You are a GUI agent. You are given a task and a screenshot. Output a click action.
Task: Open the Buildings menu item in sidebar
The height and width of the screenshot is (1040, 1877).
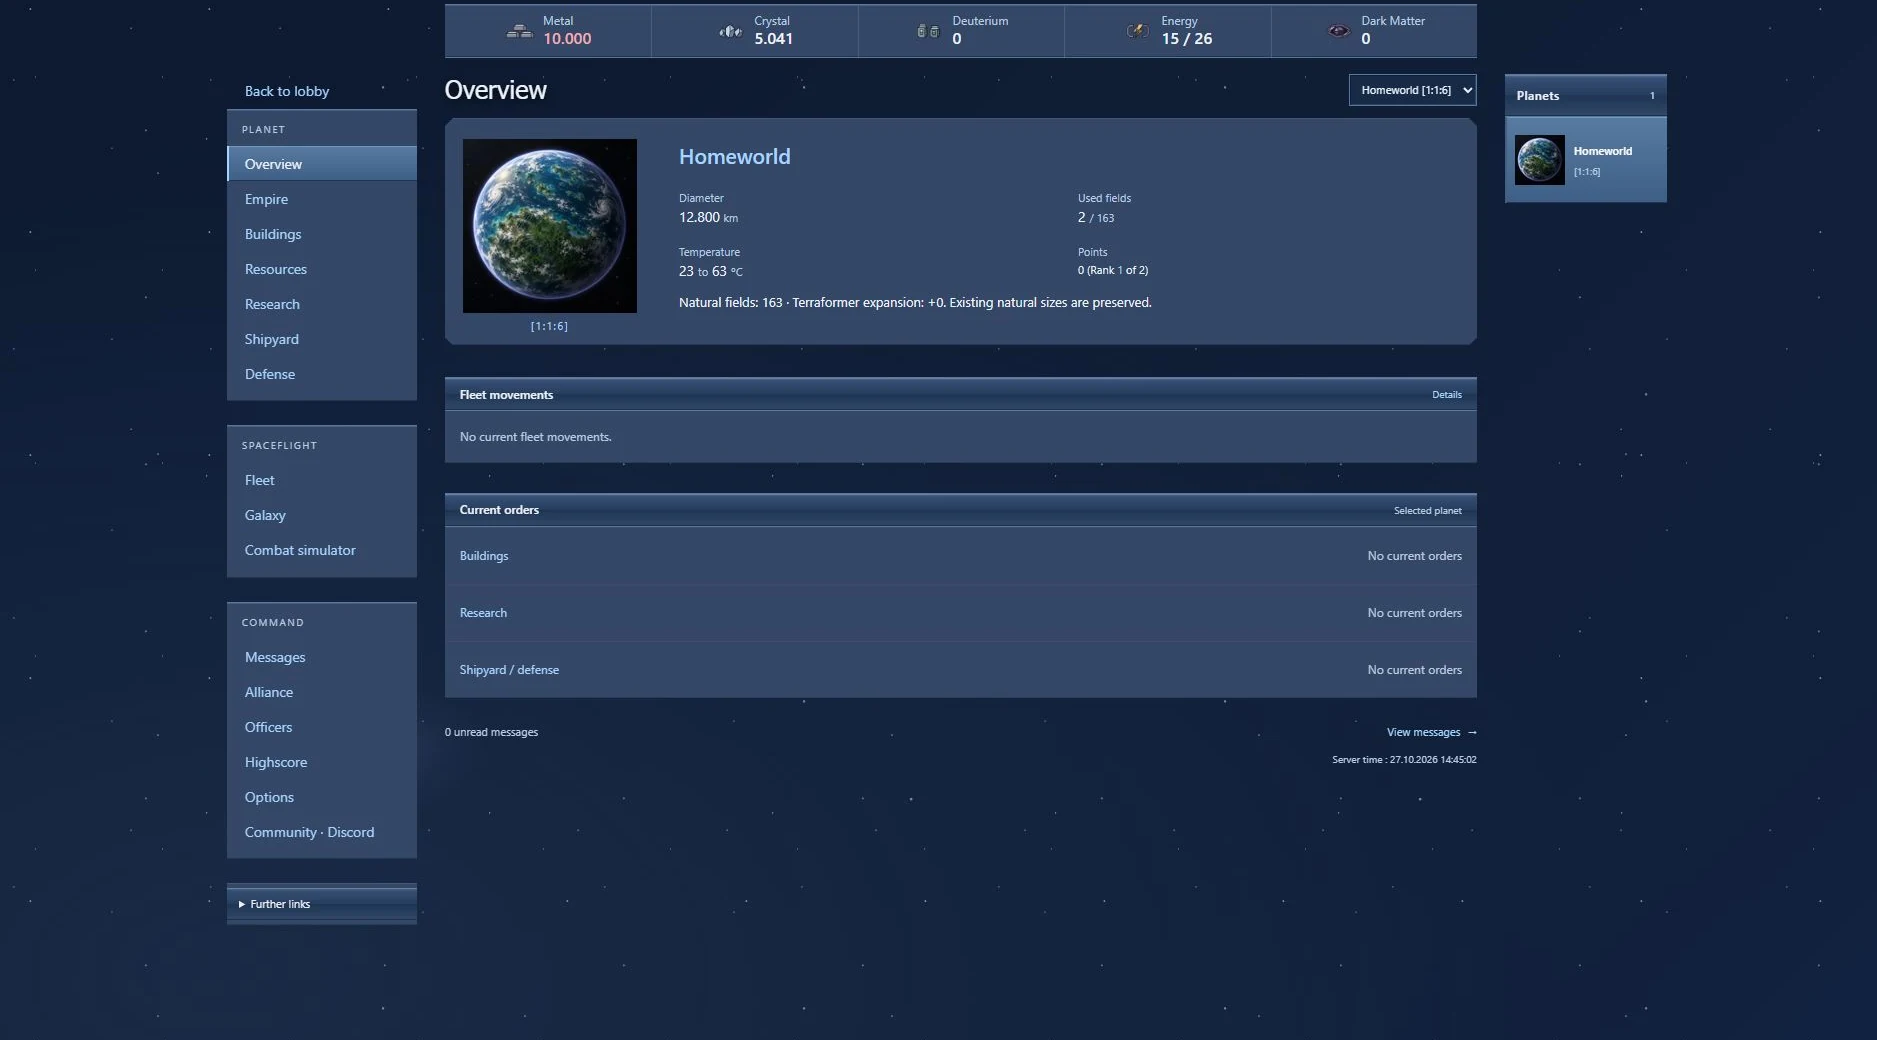click(322, 234)
